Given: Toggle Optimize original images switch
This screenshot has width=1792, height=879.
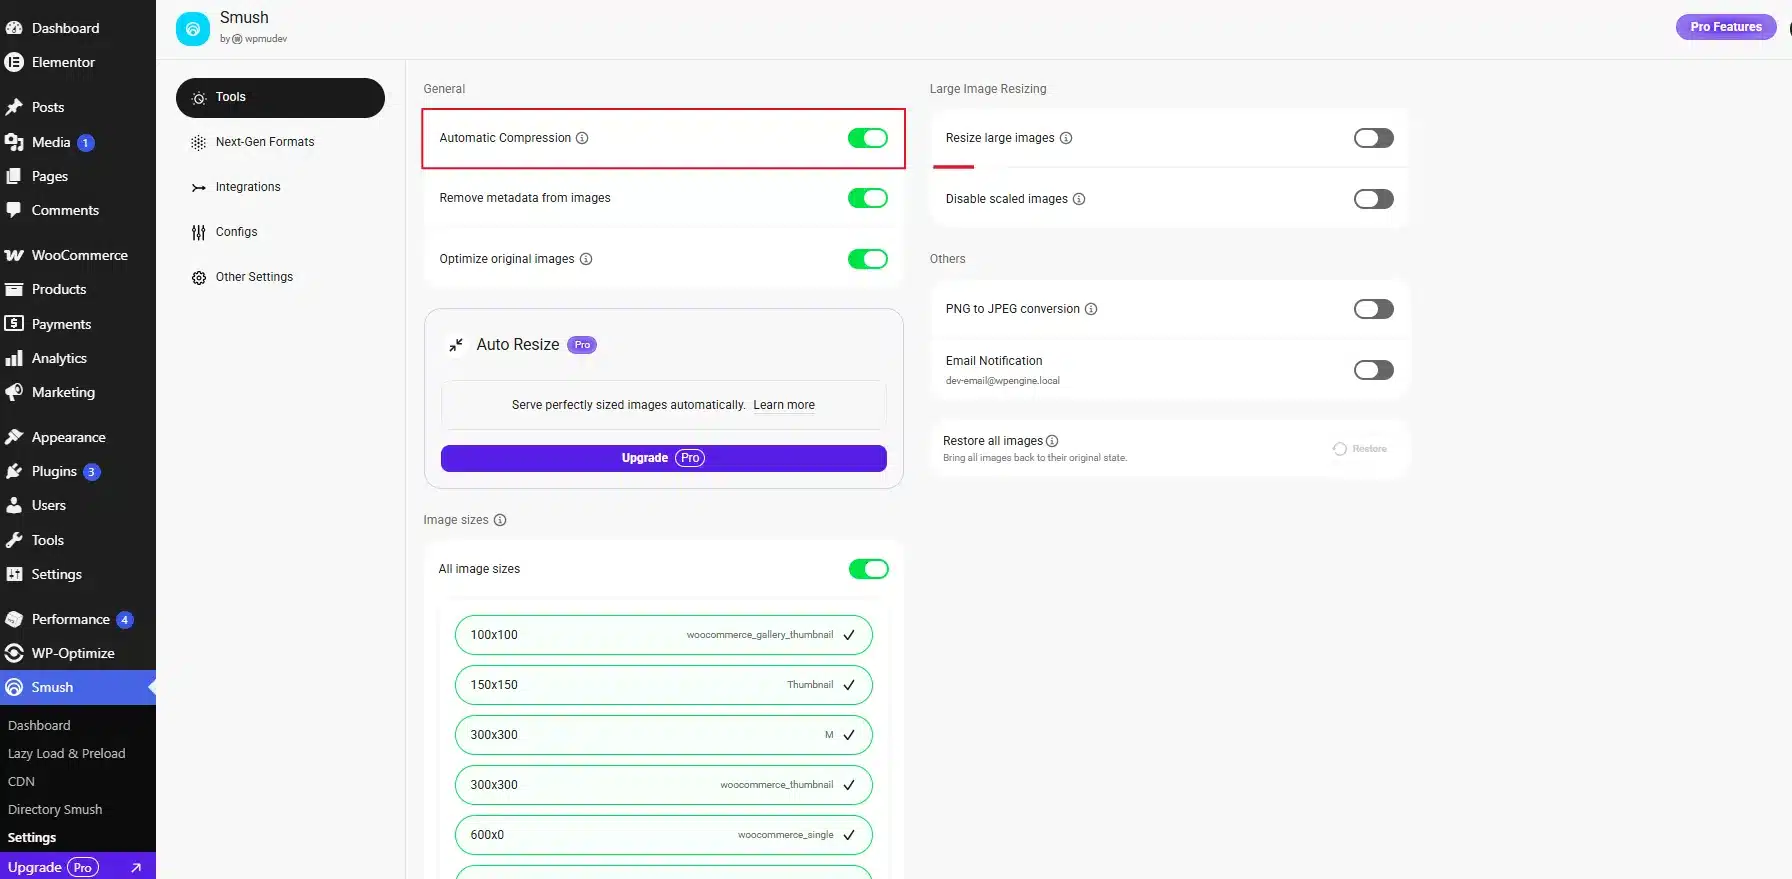Looking at the screenshot, I should coord(867,259).
